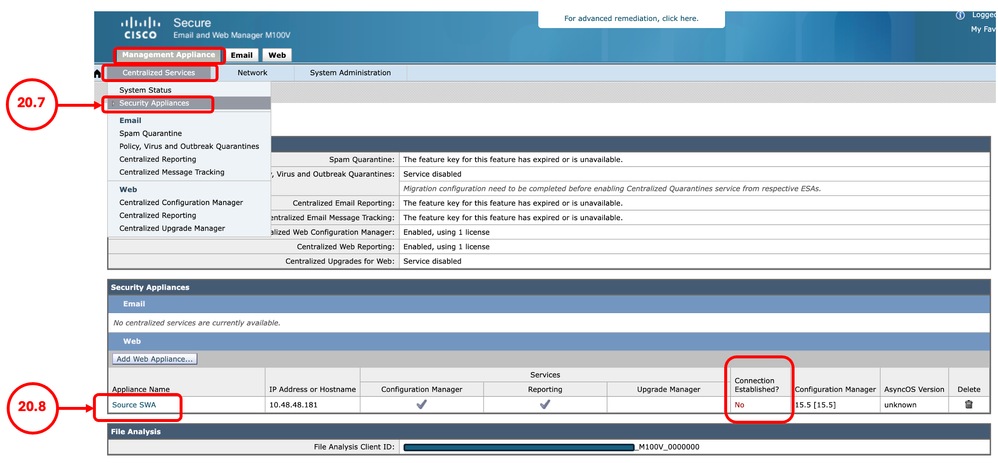Select Centralized Message Tracking menu item
Screen dimensions: 998x463
click(x=172, y=172)
